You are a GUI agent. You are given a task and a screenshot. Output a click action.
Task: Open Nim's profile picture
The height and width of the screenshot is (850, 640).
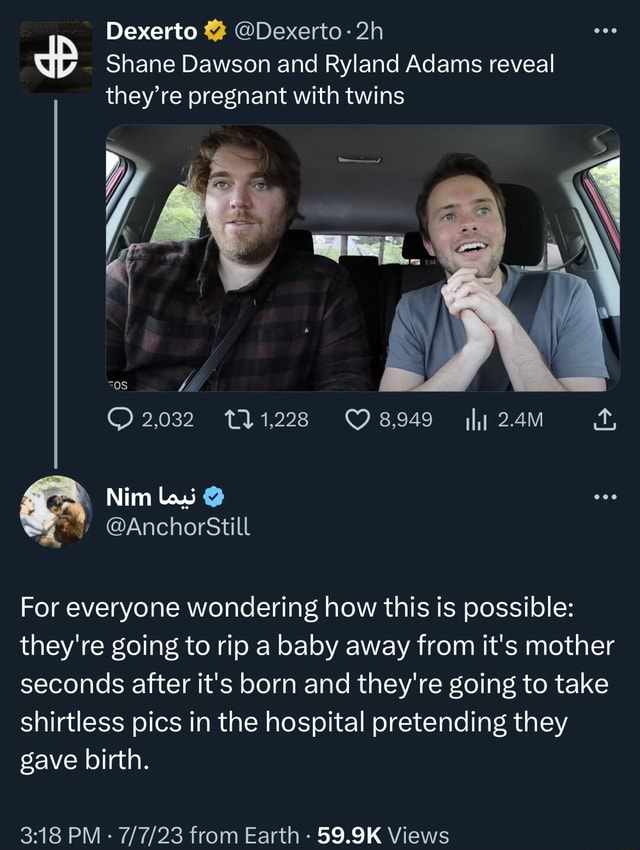(54, 510)
